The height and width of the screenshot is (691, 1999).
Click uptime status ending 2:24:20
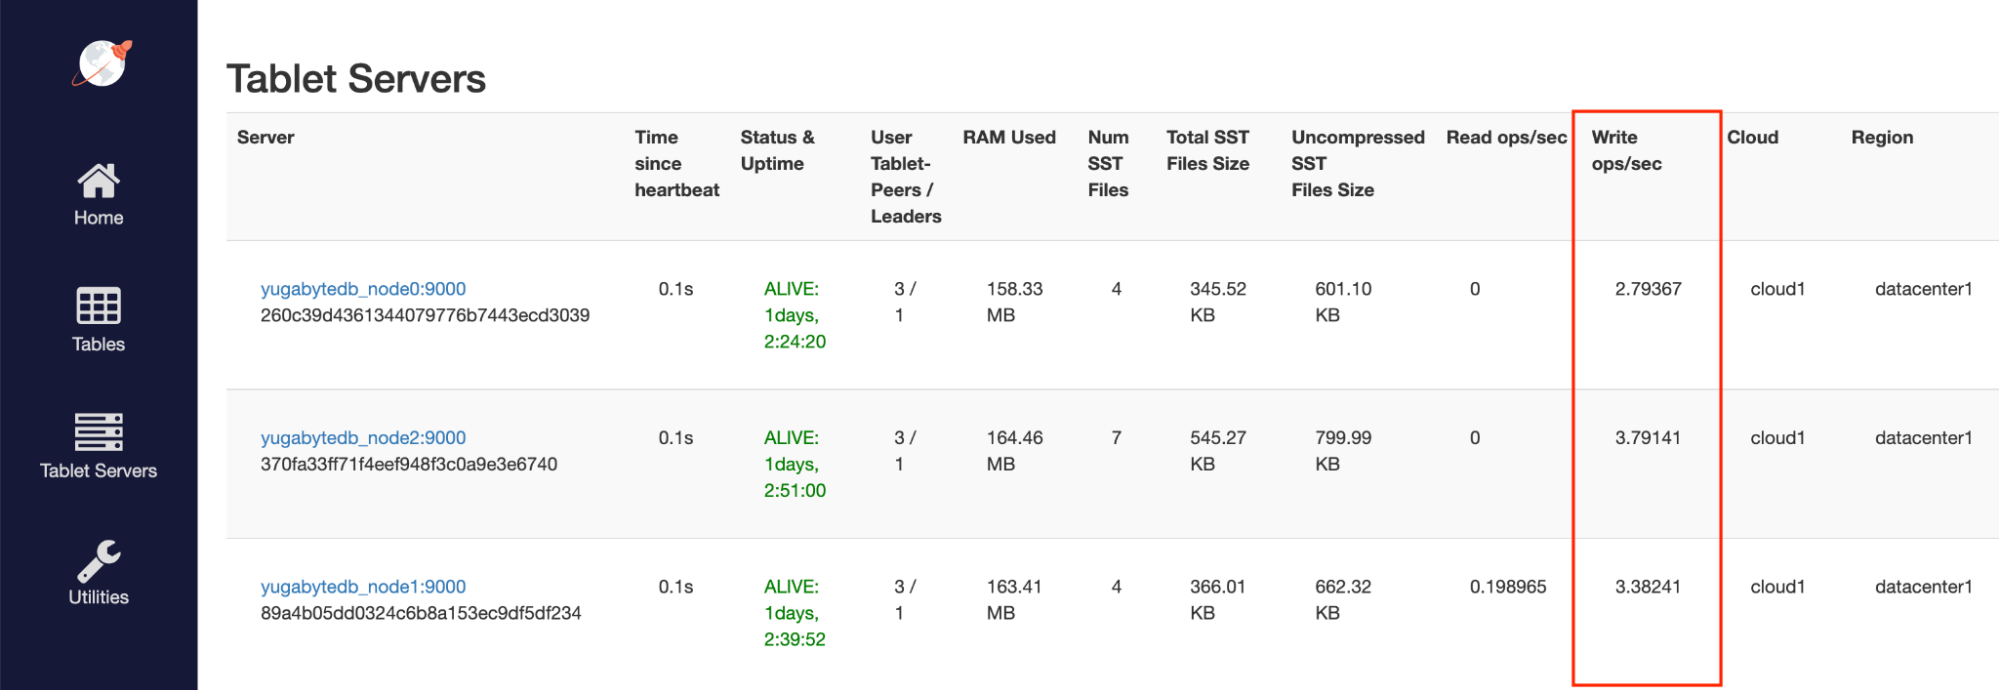tap(795, 315)
